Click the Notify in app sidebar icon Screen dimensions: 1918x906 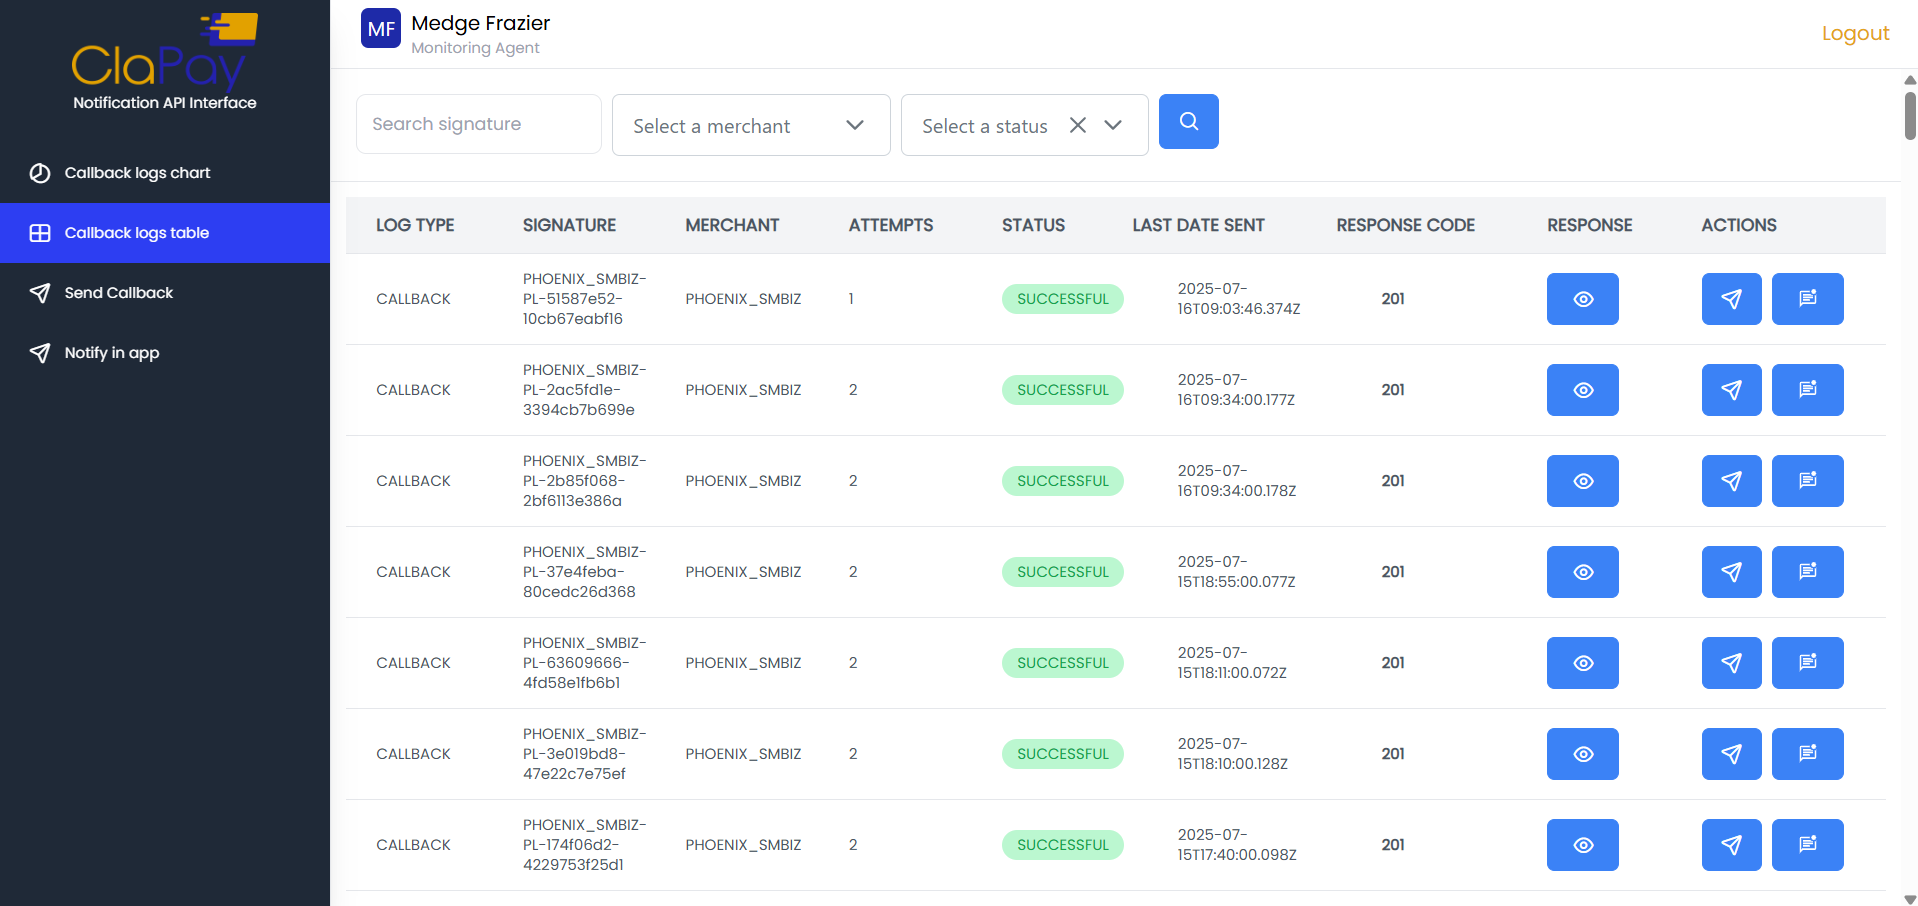coord(40,353)
